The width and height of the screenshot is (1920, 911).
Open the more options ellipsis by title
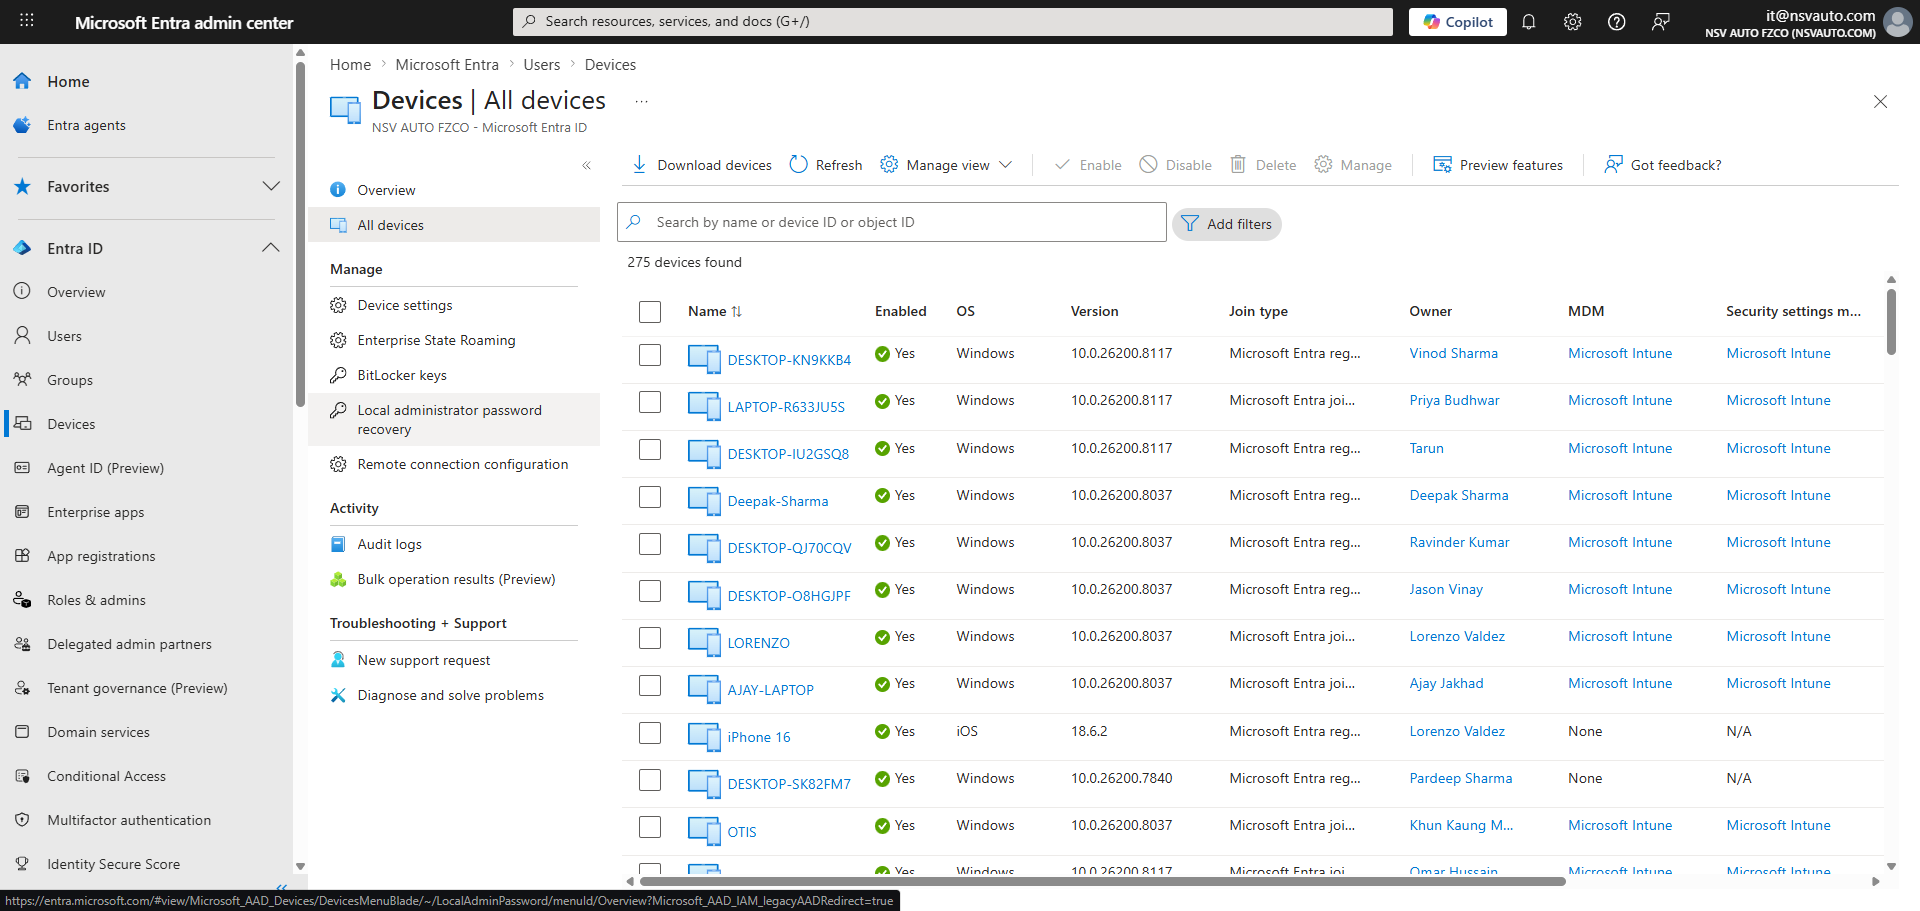pyautogui.click(x=641, y=101)
